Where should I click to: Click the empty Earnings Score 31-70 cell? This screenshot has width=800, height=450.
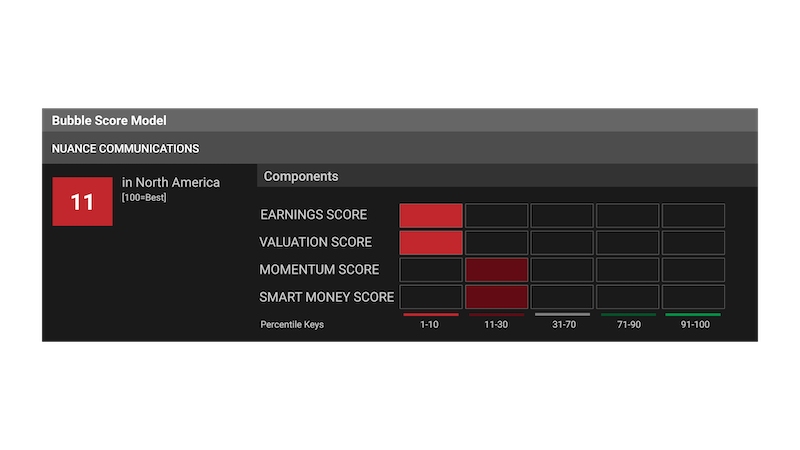tap(562, 215)
